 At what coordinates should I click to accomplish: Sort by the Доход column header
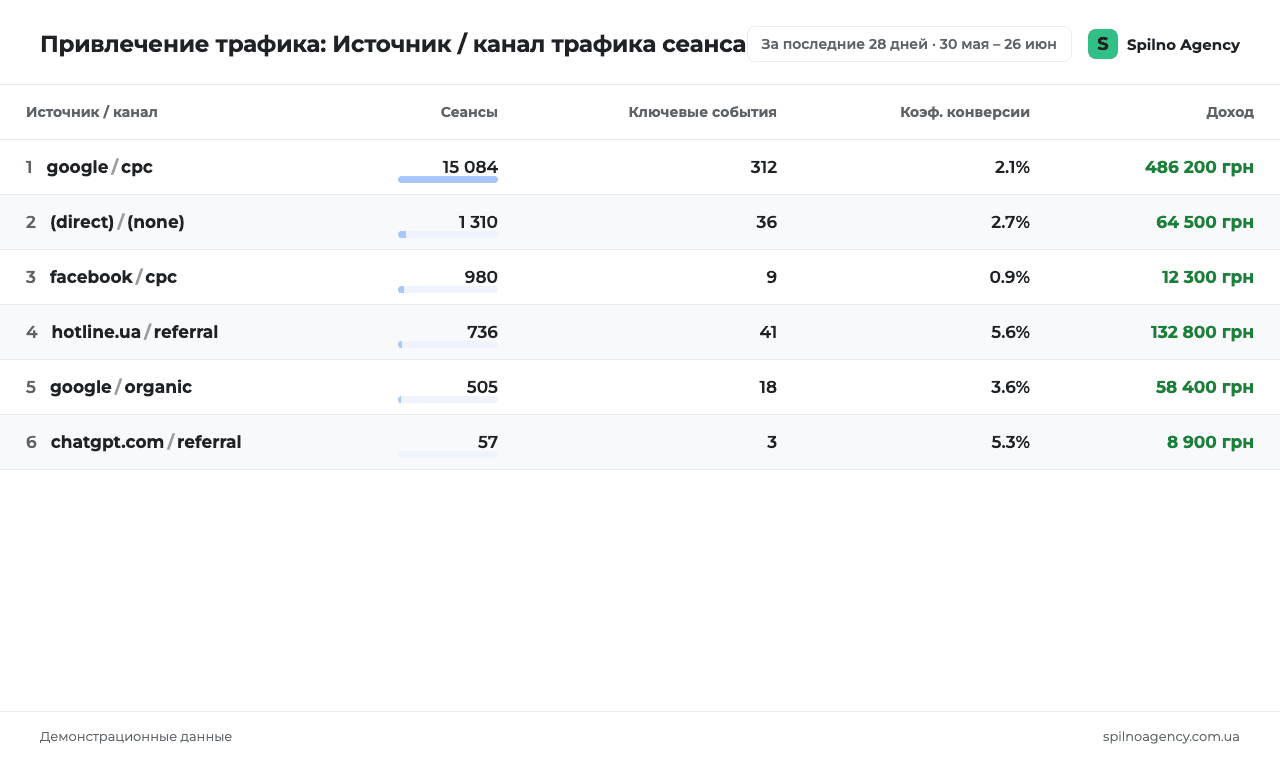[x=1230, y=112]
